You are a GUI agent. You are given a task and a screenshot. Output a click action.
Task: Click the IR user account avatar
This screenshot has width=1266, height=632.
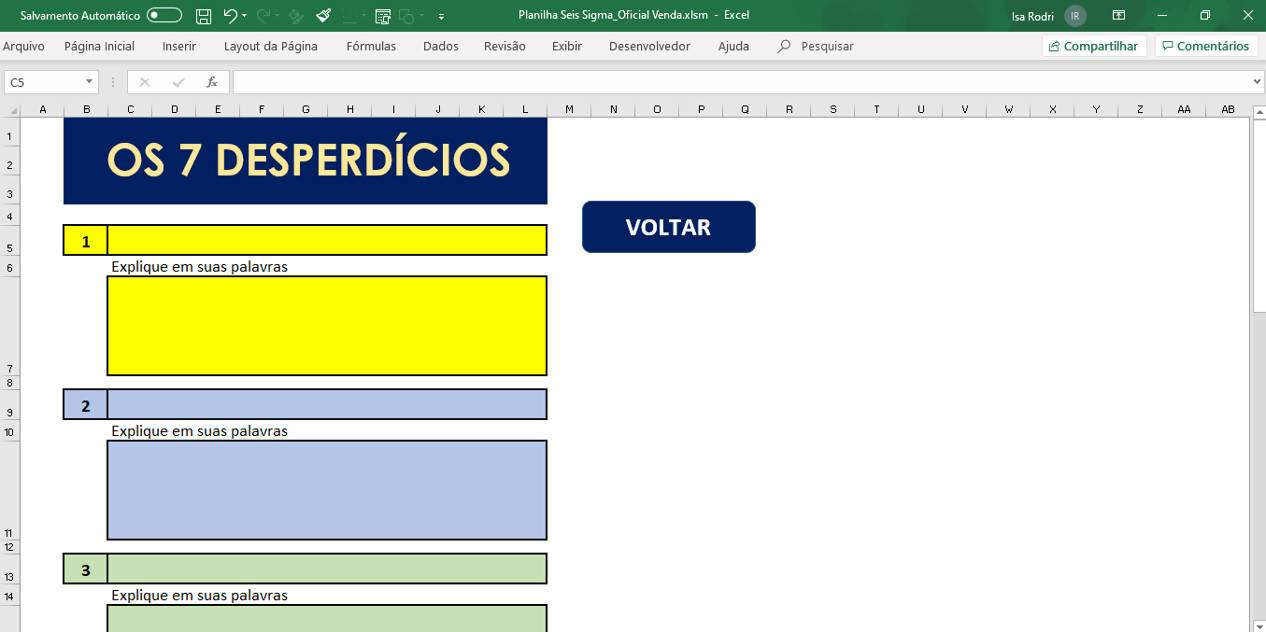coord(1075,16)
